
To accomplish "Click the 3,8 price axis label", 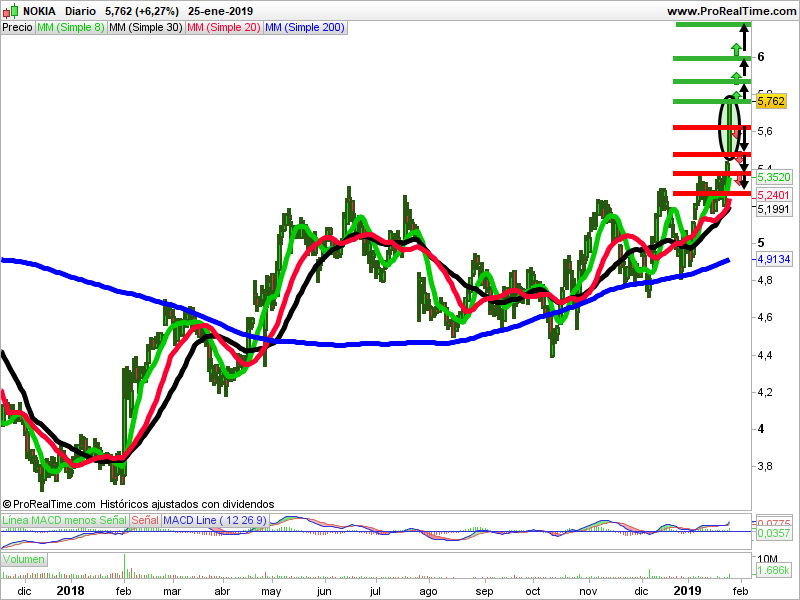I will click(x=765, y=466).
